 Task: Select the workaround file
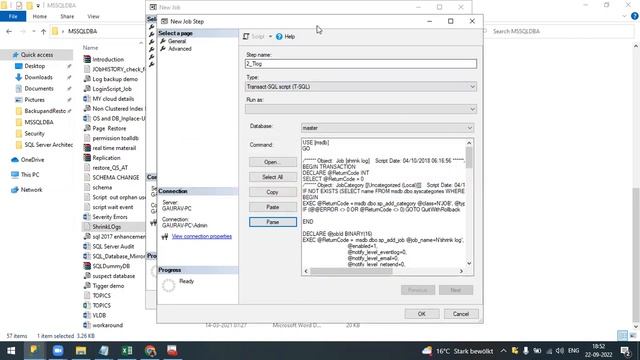pyautogui.click(x=107, y=325)
